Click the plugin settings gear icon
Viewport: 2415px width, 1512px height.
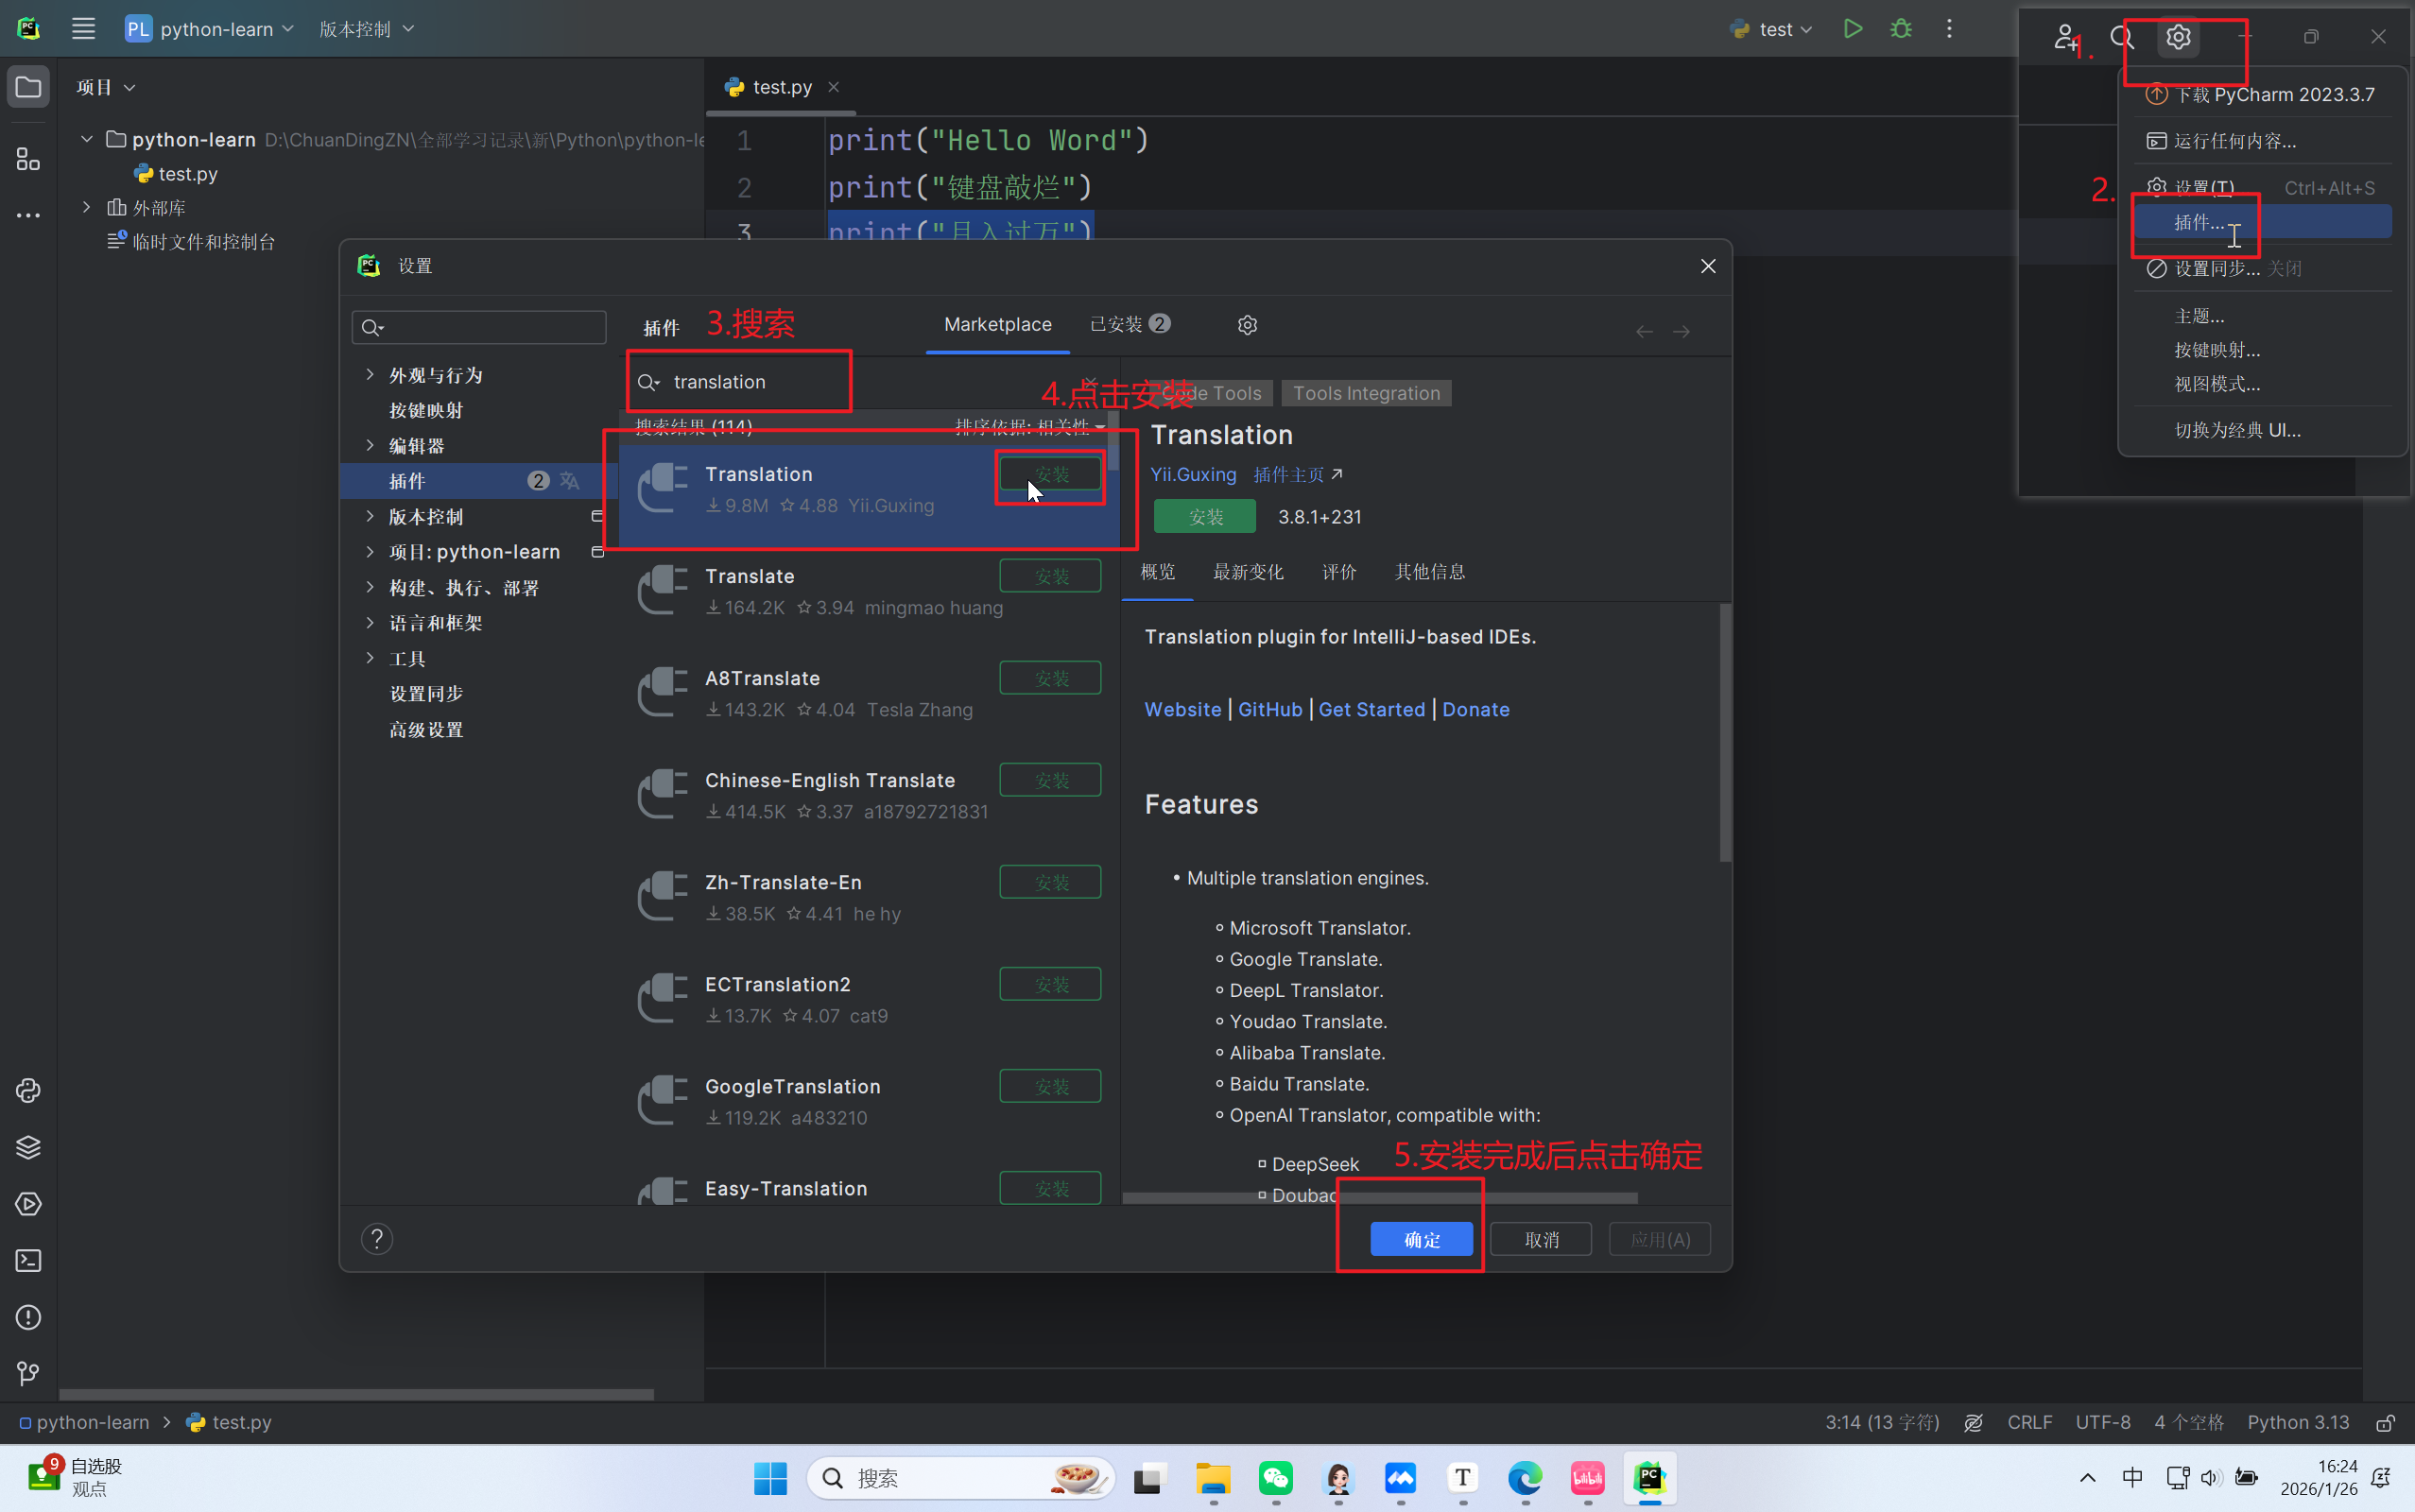click(1247, 325)
